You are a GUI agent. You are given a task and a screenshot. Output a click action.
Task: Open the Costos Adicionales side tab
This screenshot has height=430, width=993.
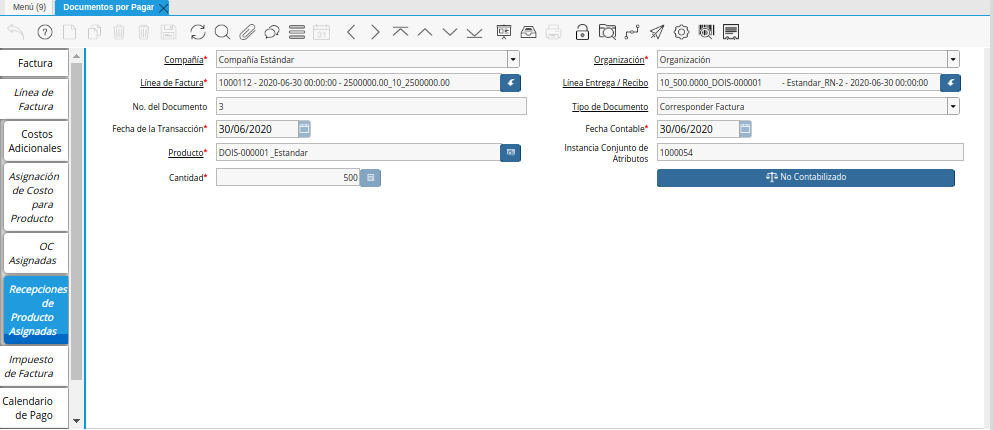pyautogui.click(x=36, y=141)
